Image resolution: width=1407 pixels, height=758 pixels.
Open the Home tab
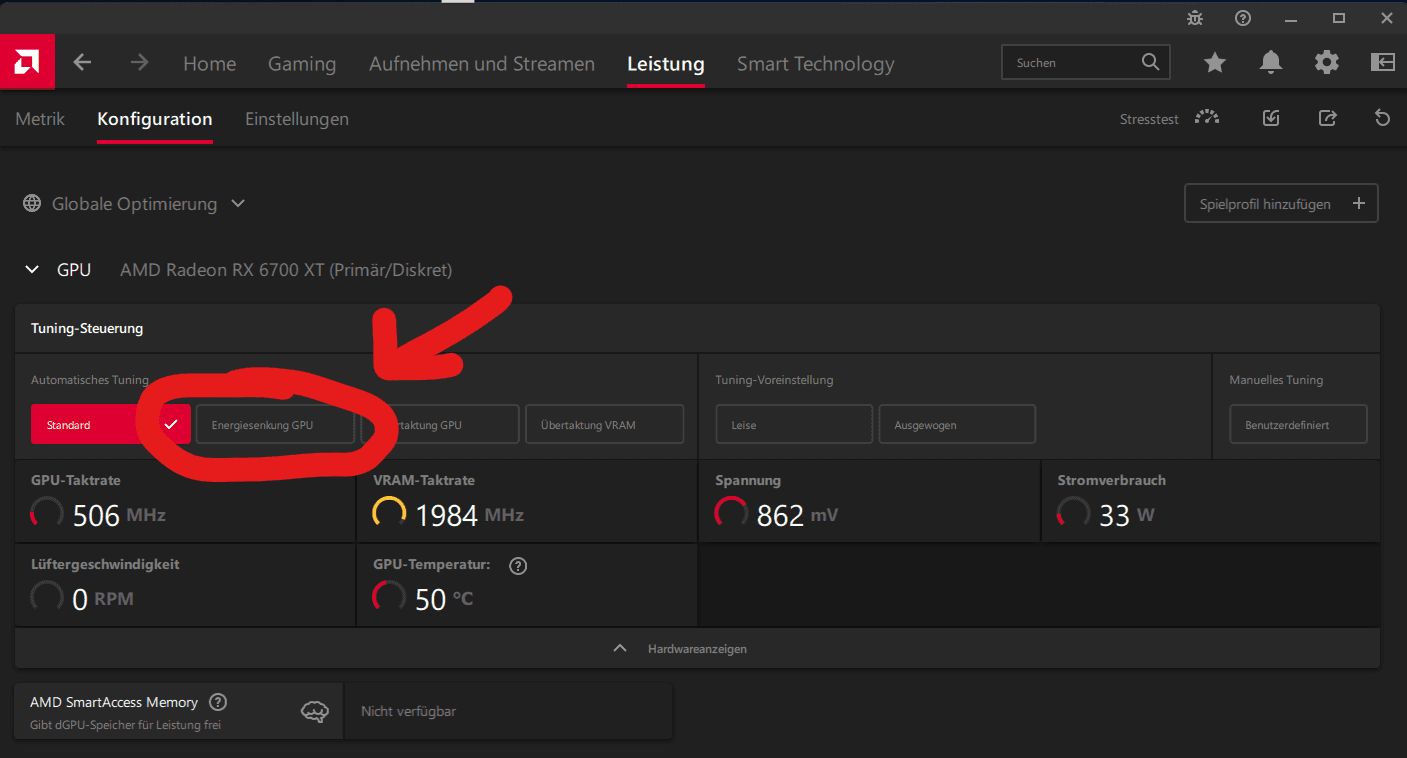click(x=210, y=64)
